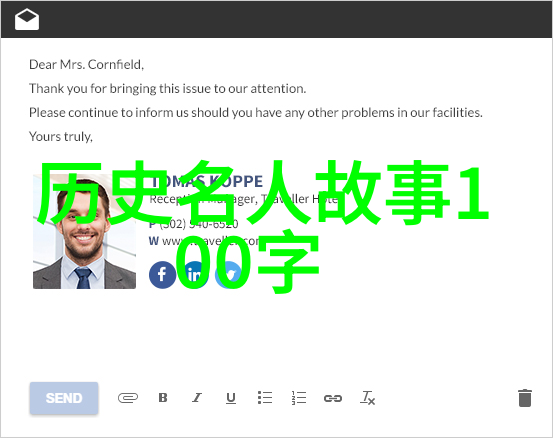This screenshot has height=438, width=553.
Task: Click the signature profile photo
Action: coord(84,231)
